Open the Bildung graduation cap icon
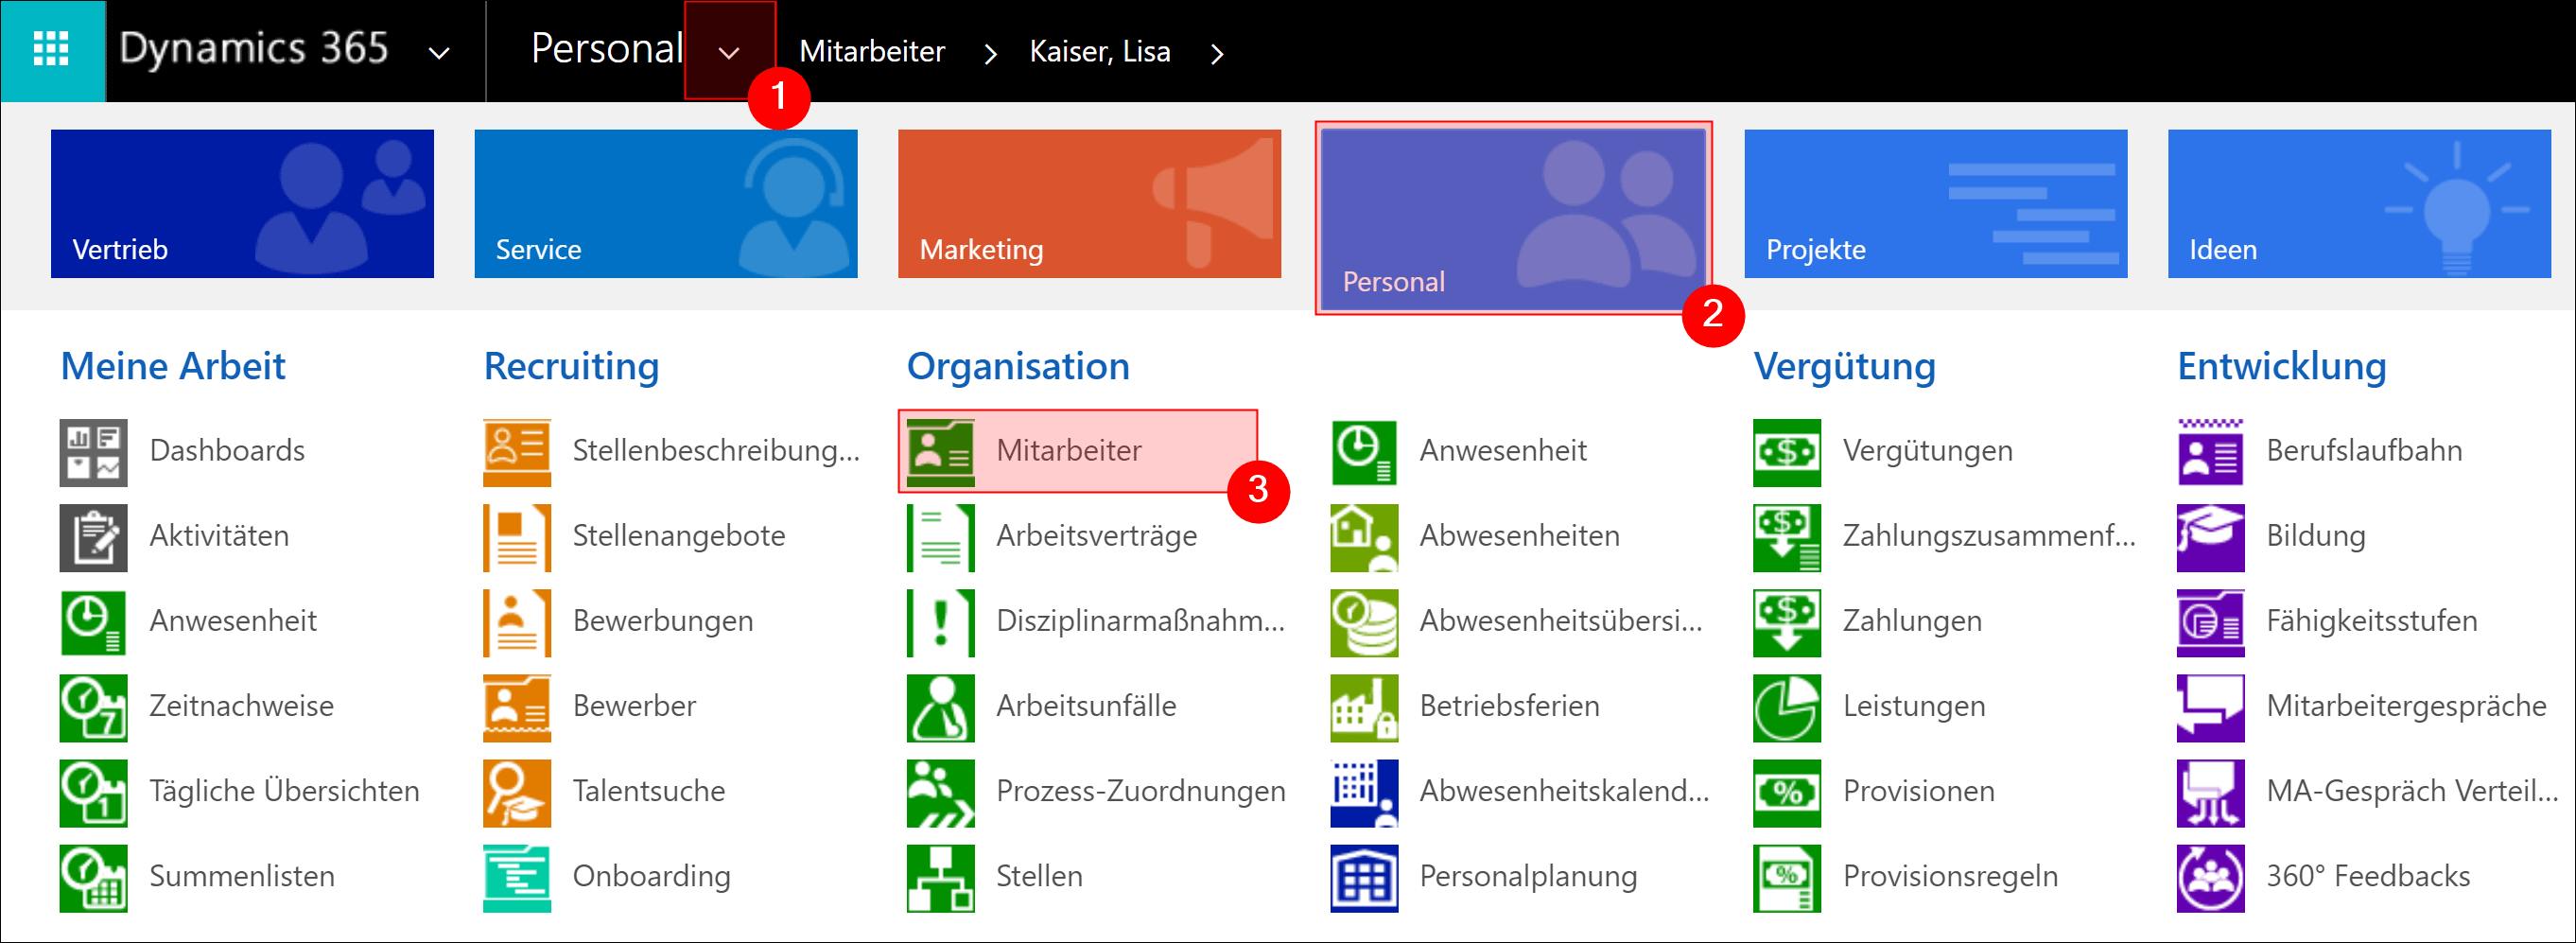The image size is (2576, 943). click(2211, 537)
